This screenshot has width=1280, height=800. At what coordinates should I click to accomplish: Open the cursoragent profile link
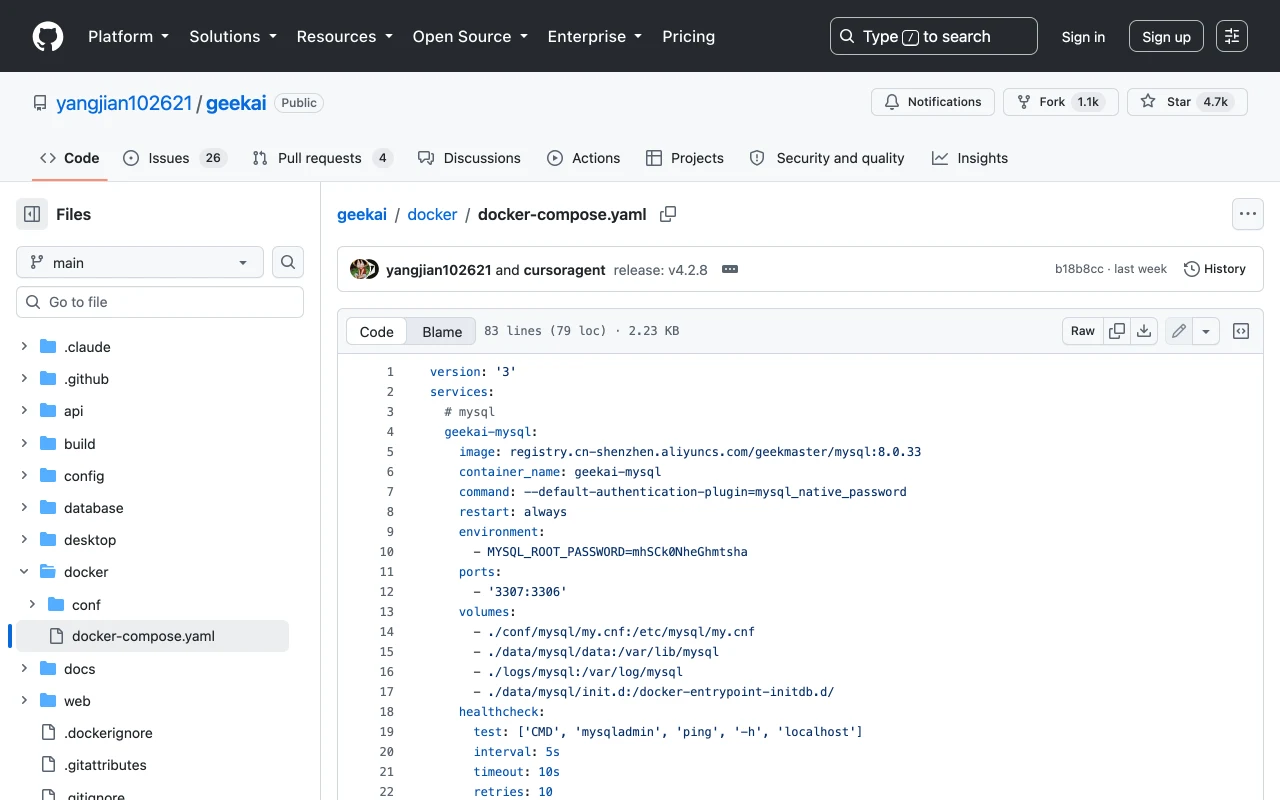point(565,270)
